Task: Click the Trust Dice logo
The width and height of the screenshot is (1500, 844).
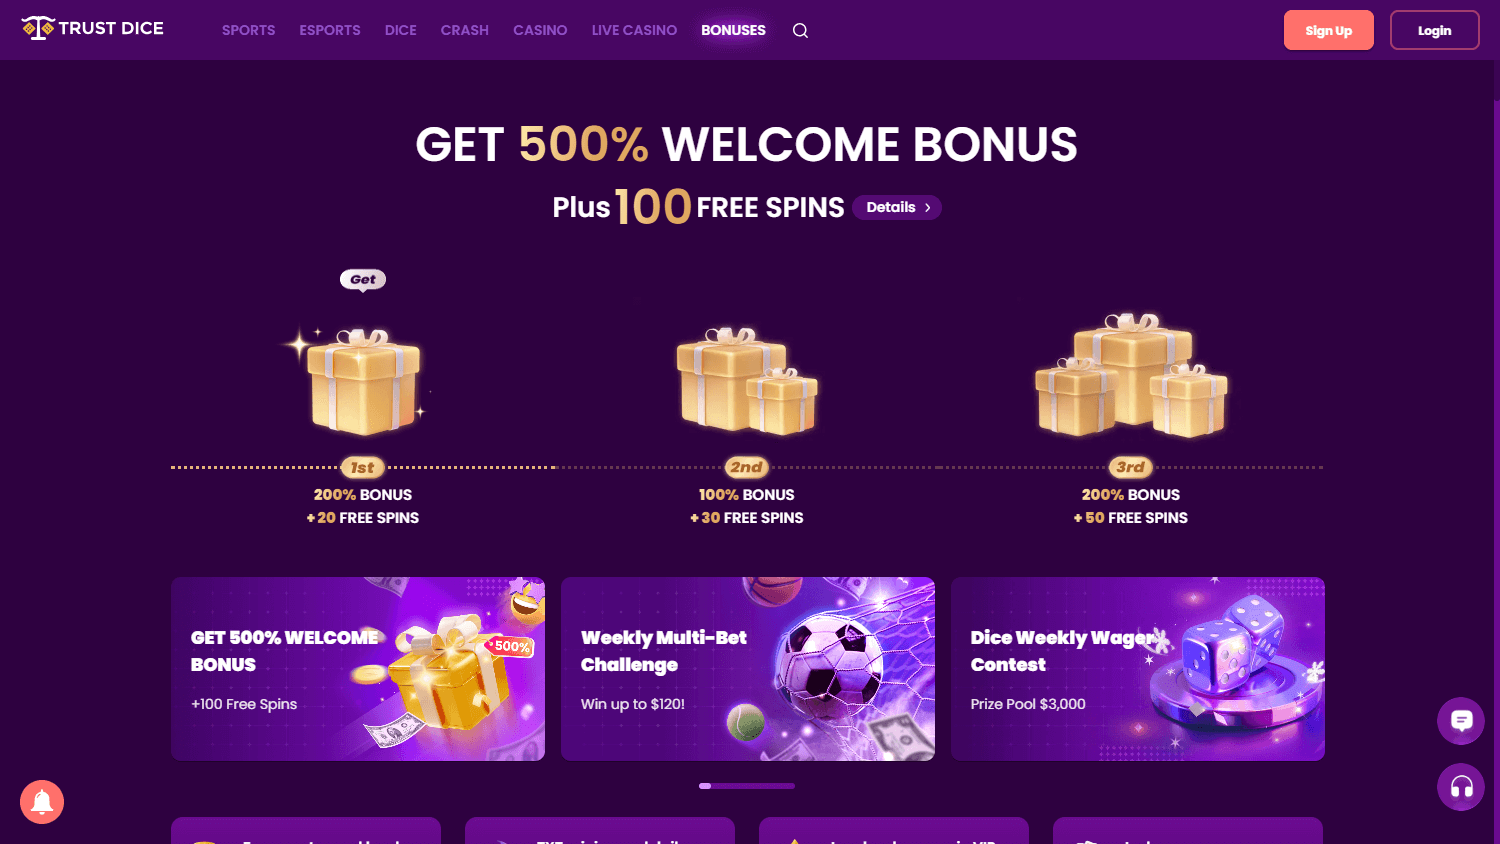Action: [x=92, y=28]
